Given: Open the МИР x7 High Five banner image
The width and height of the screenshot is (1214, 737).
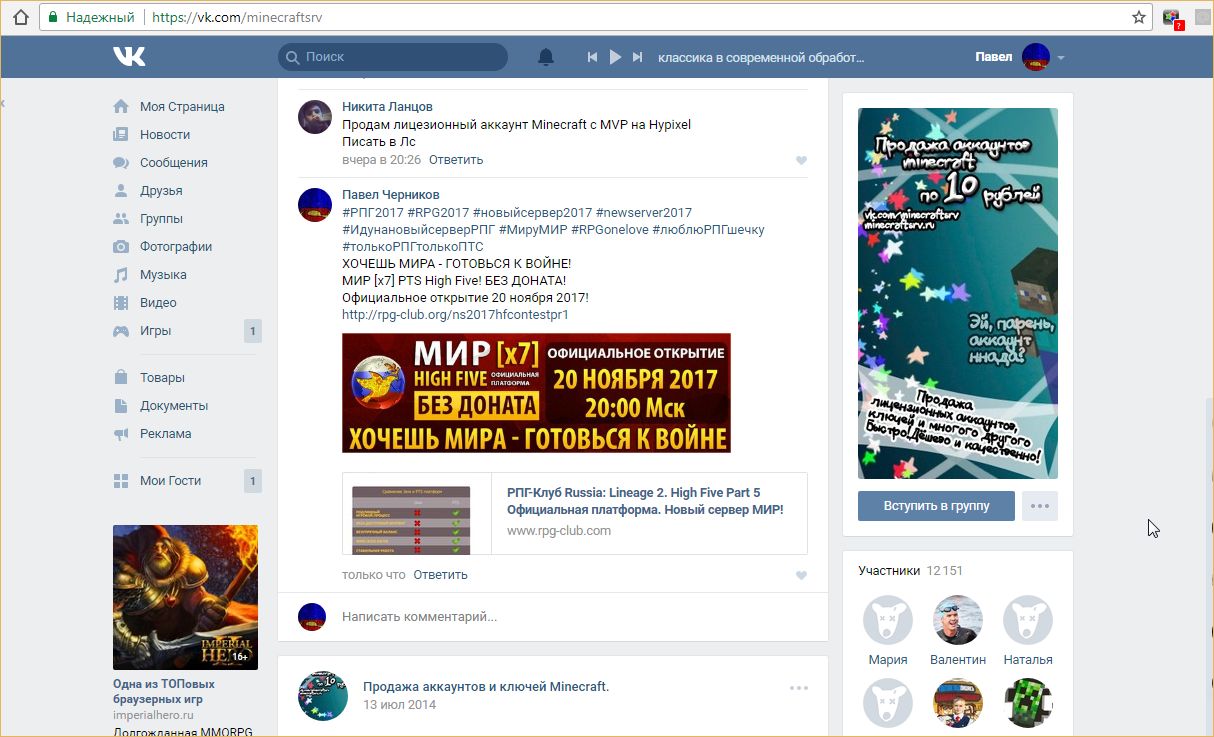Looking at the screenshot, I should (x=536, y=393).
